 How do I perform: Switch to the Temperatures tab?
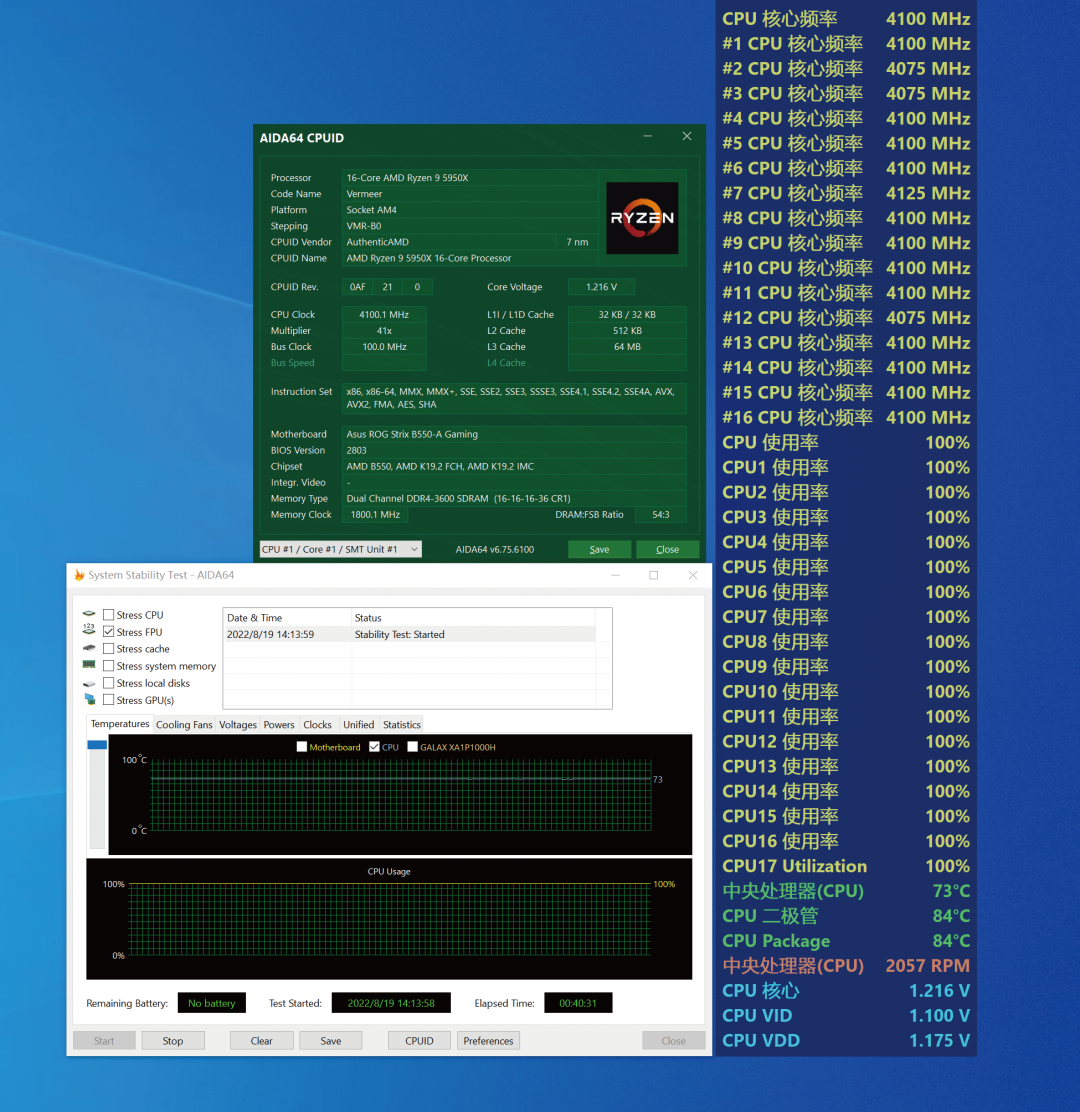click(120, 724)
